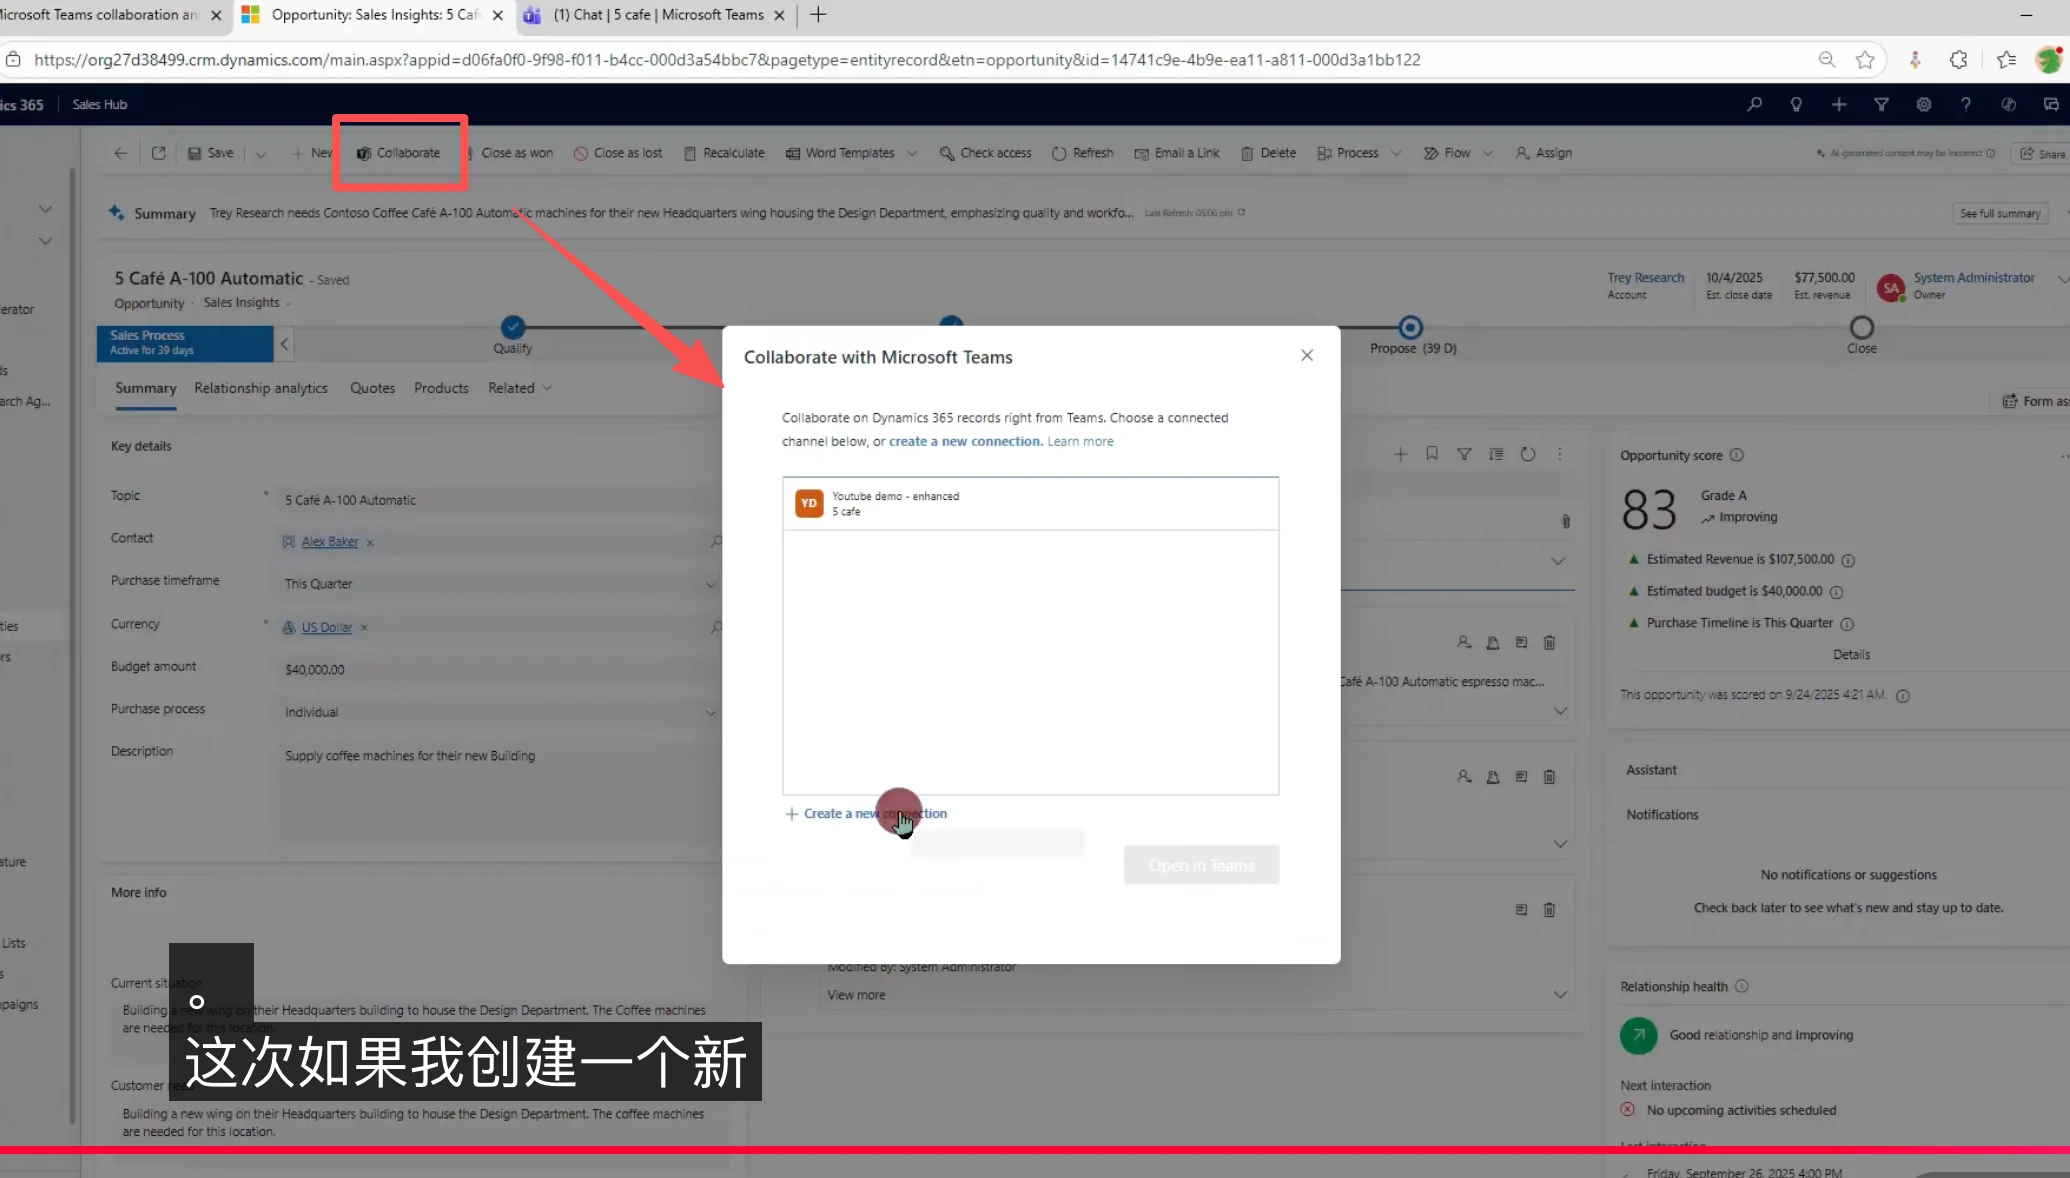This screenshot has height=1178, width=2070.
Task: Remove Alex Baker from the Contact field
Action: click(370, 543)
